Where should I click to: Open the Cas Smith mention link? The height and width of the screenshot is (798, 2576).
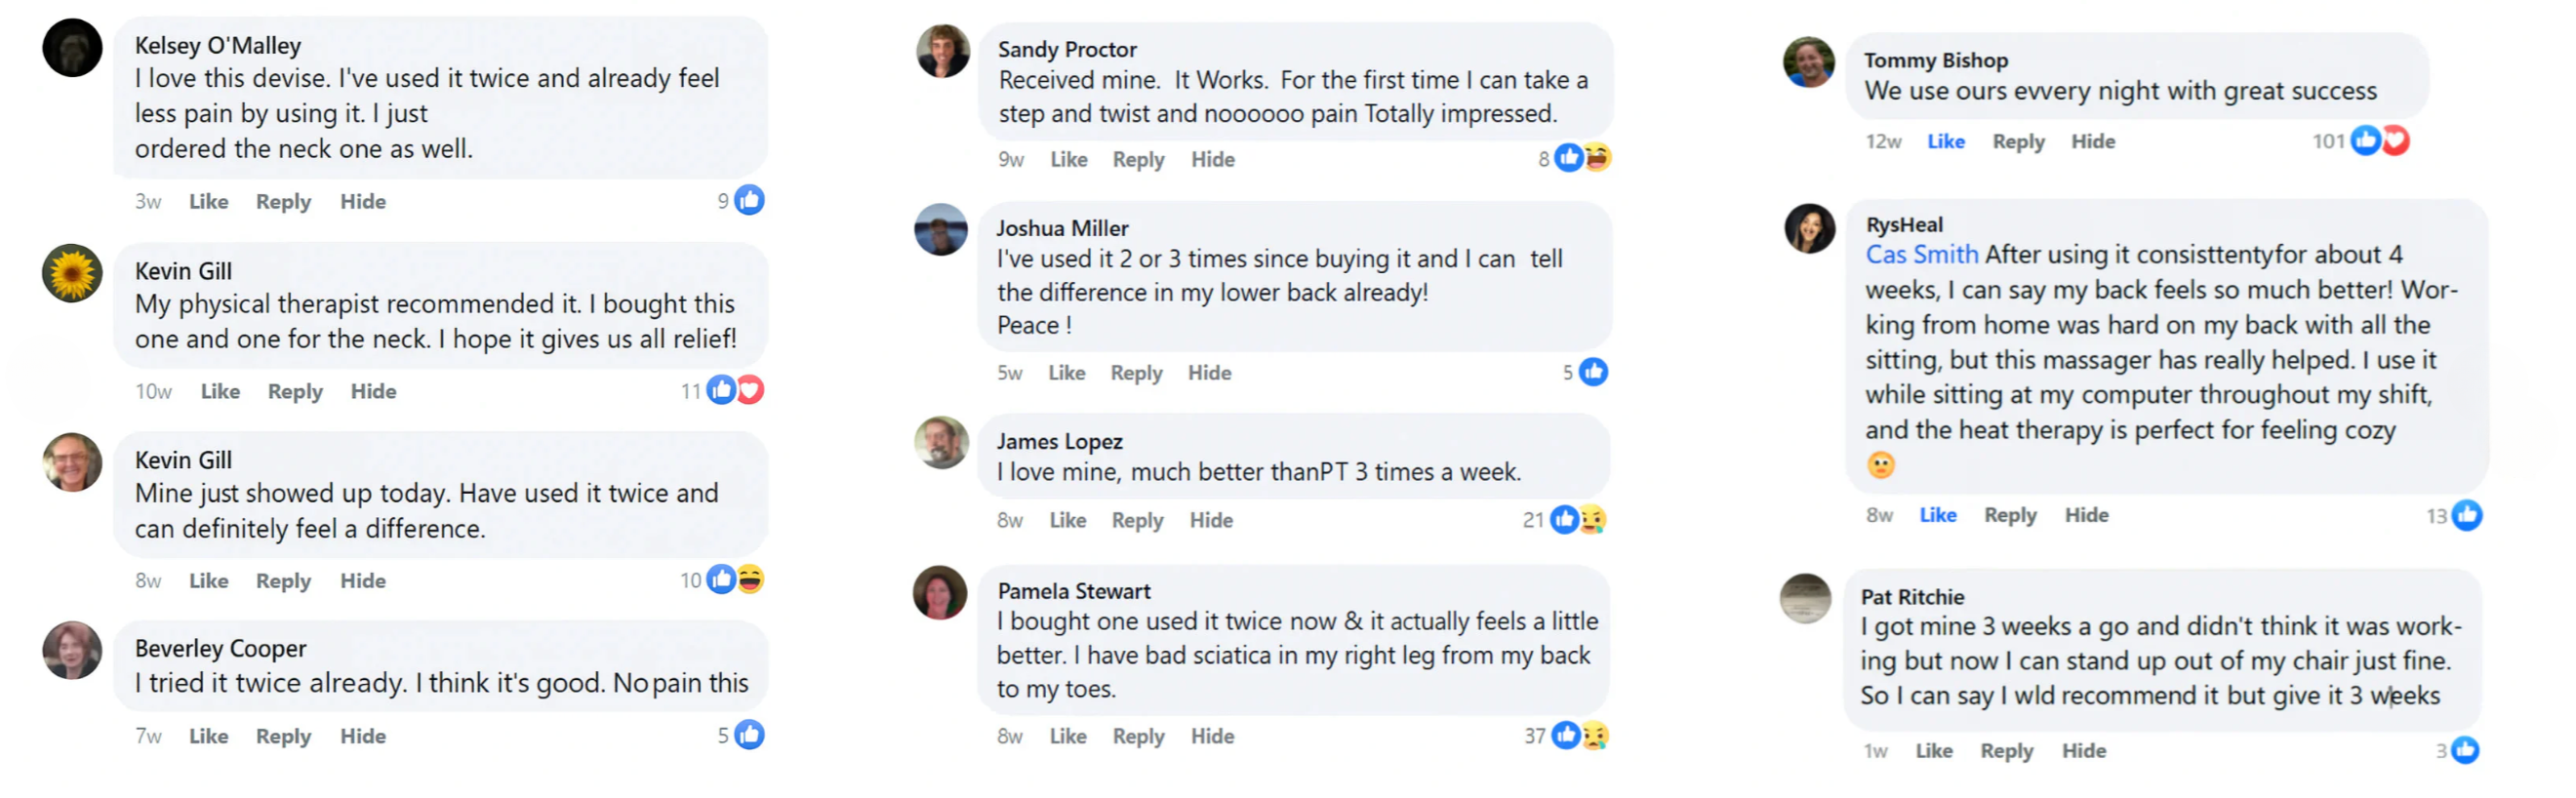coord(1921,255)
